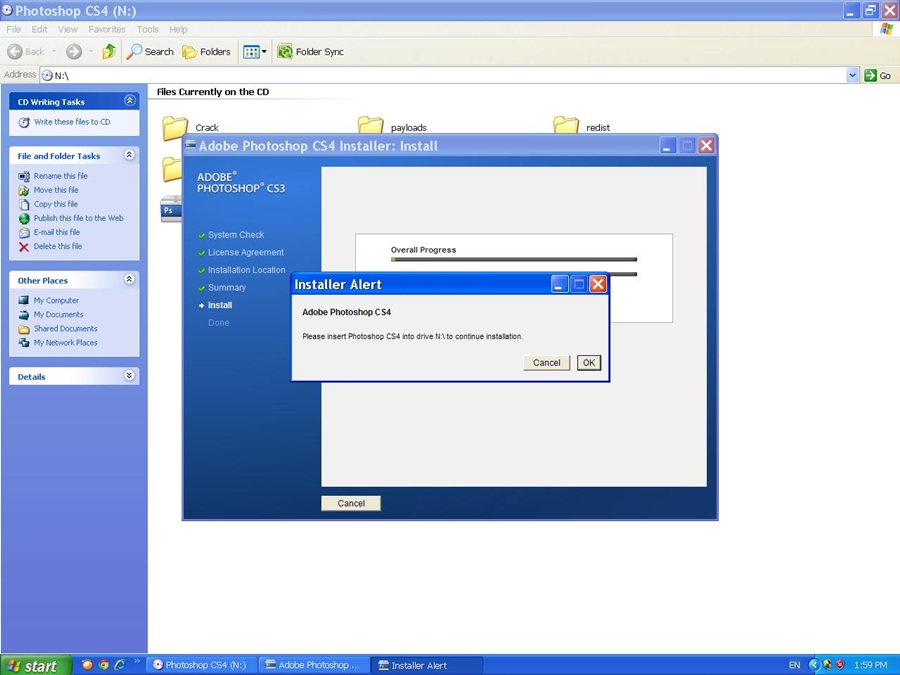The height and width of the screenshot is (675, 900).
Task: Expand the address bar dropdown arrow
Action: [x=852, y=75]
